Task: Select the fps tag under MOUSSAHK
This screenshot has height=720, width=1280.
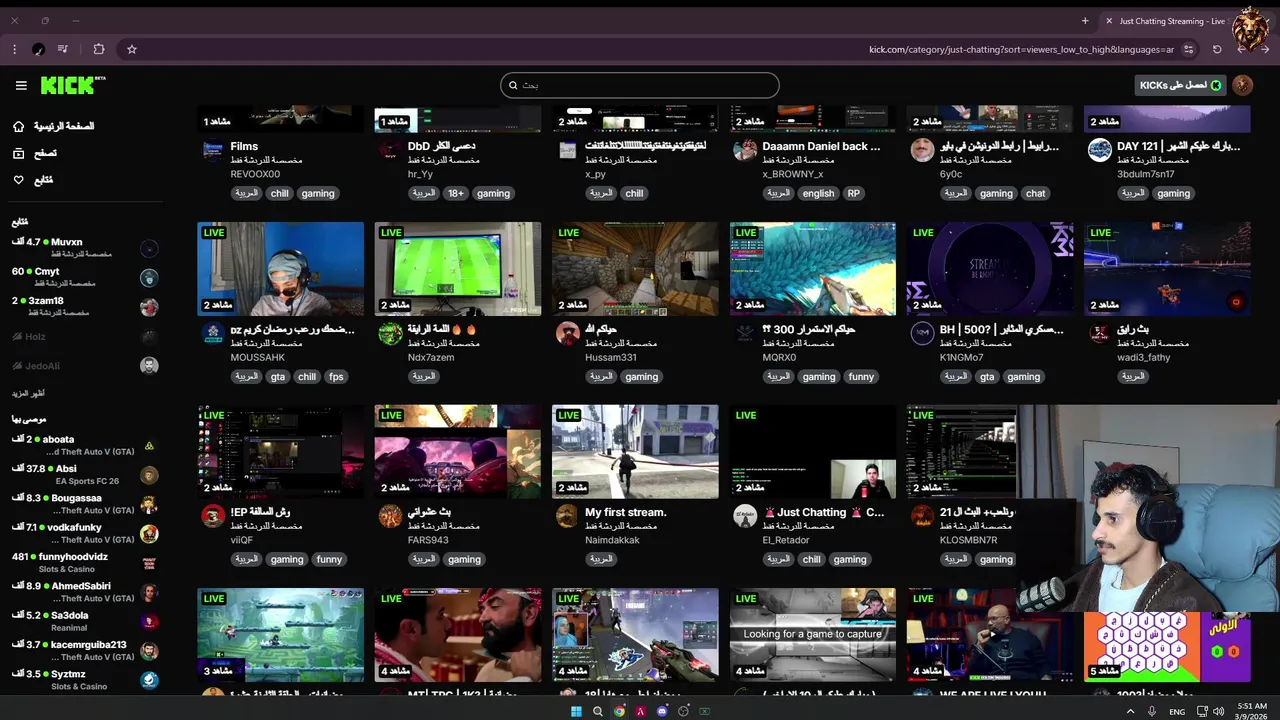Action: [336, 377]
